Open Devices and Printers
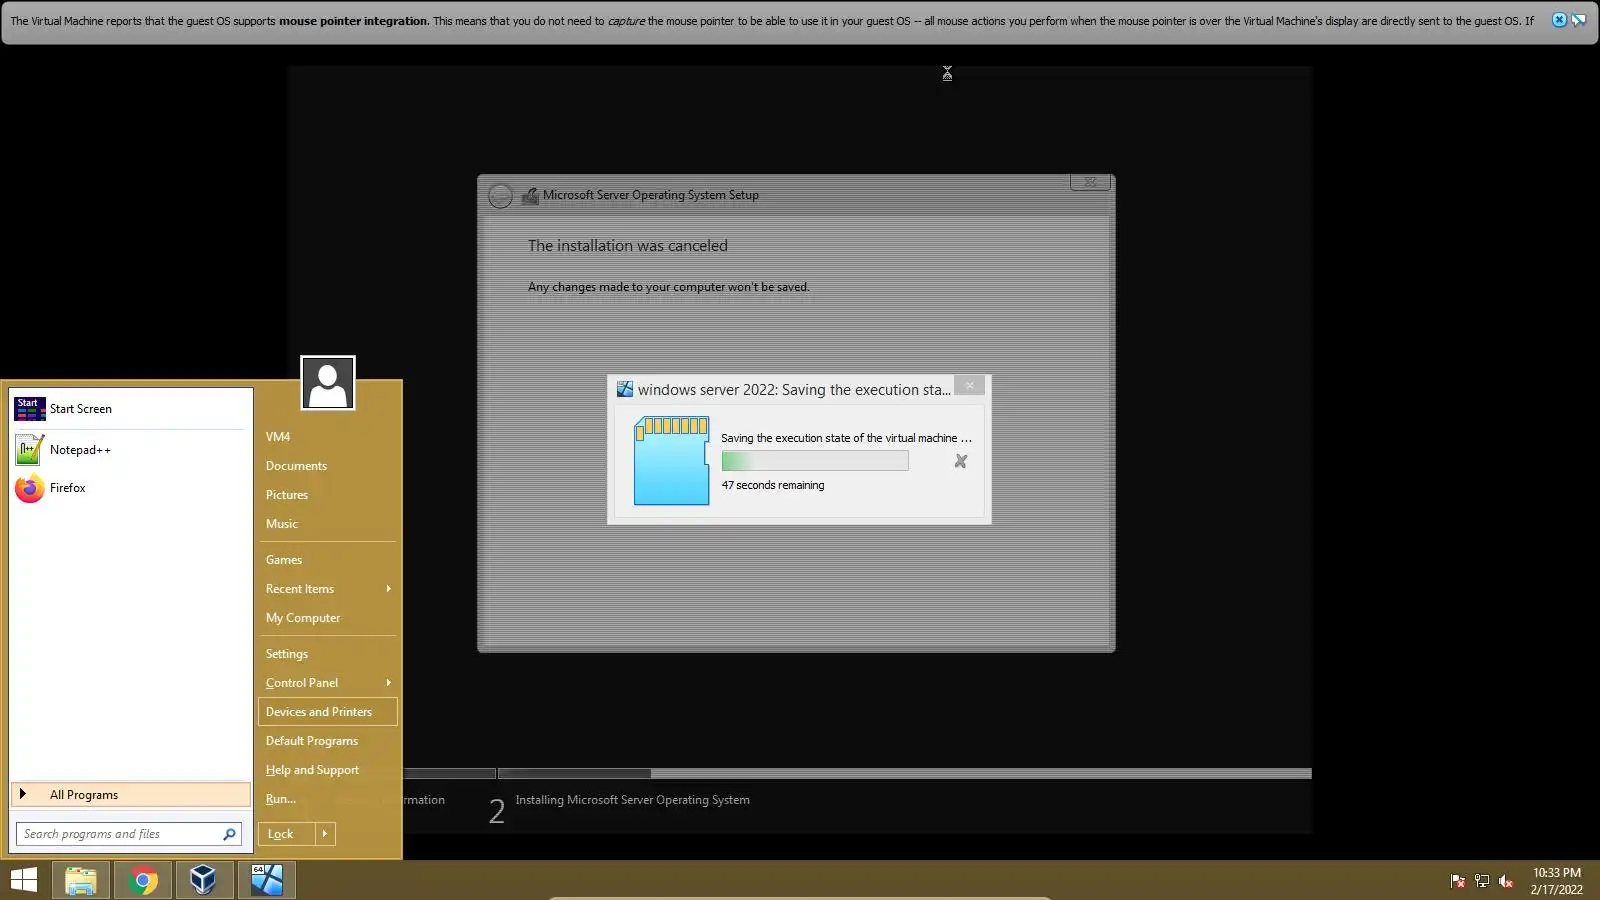The image size is (1600, 900). [328, 712]
